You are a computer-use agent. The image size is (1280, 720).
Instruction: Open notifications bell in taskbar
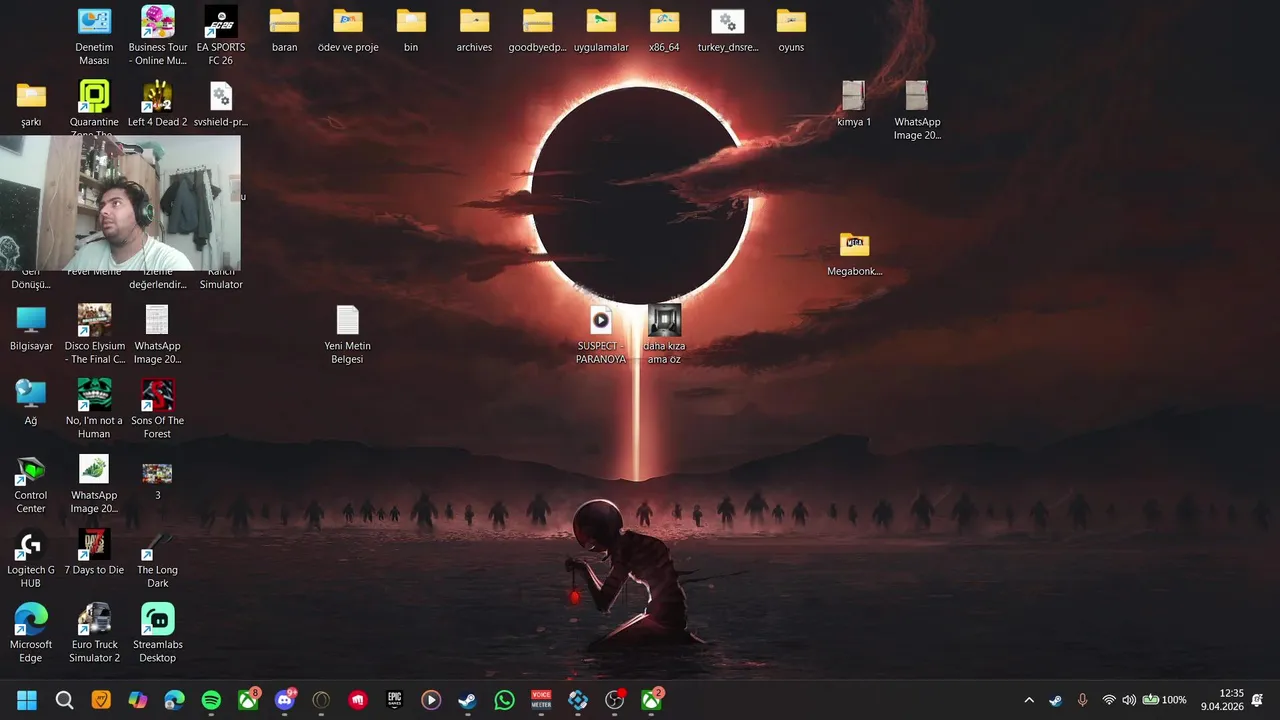[1258, 700]
